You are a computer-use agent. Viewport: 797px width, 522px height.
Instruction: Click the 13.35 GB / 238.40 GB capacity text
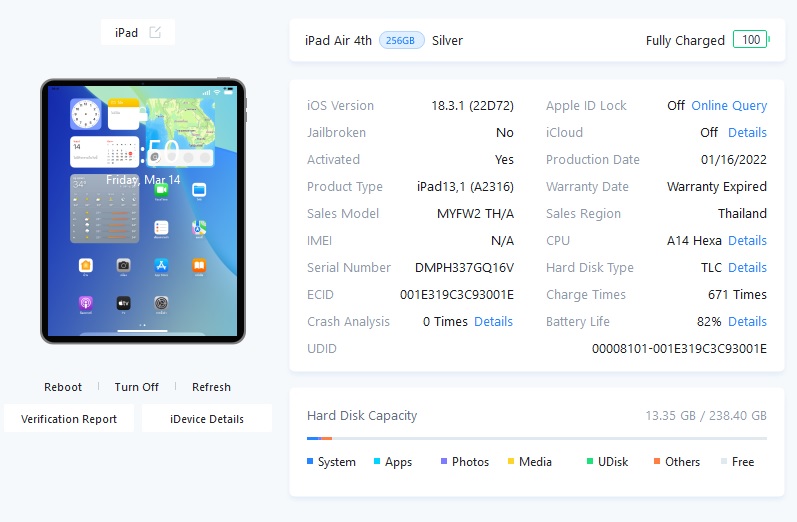coord(706,416)
